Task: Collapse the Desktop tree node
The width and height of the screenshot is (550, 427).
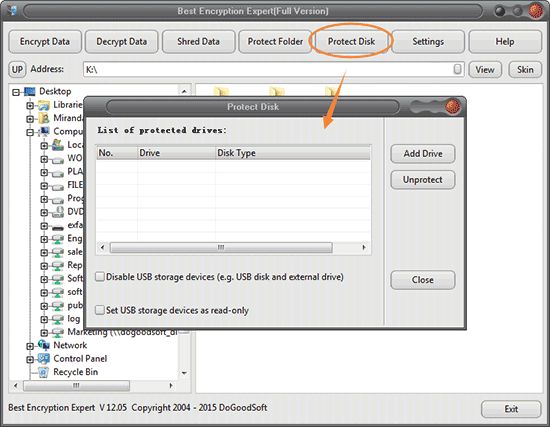Action: 16,92
